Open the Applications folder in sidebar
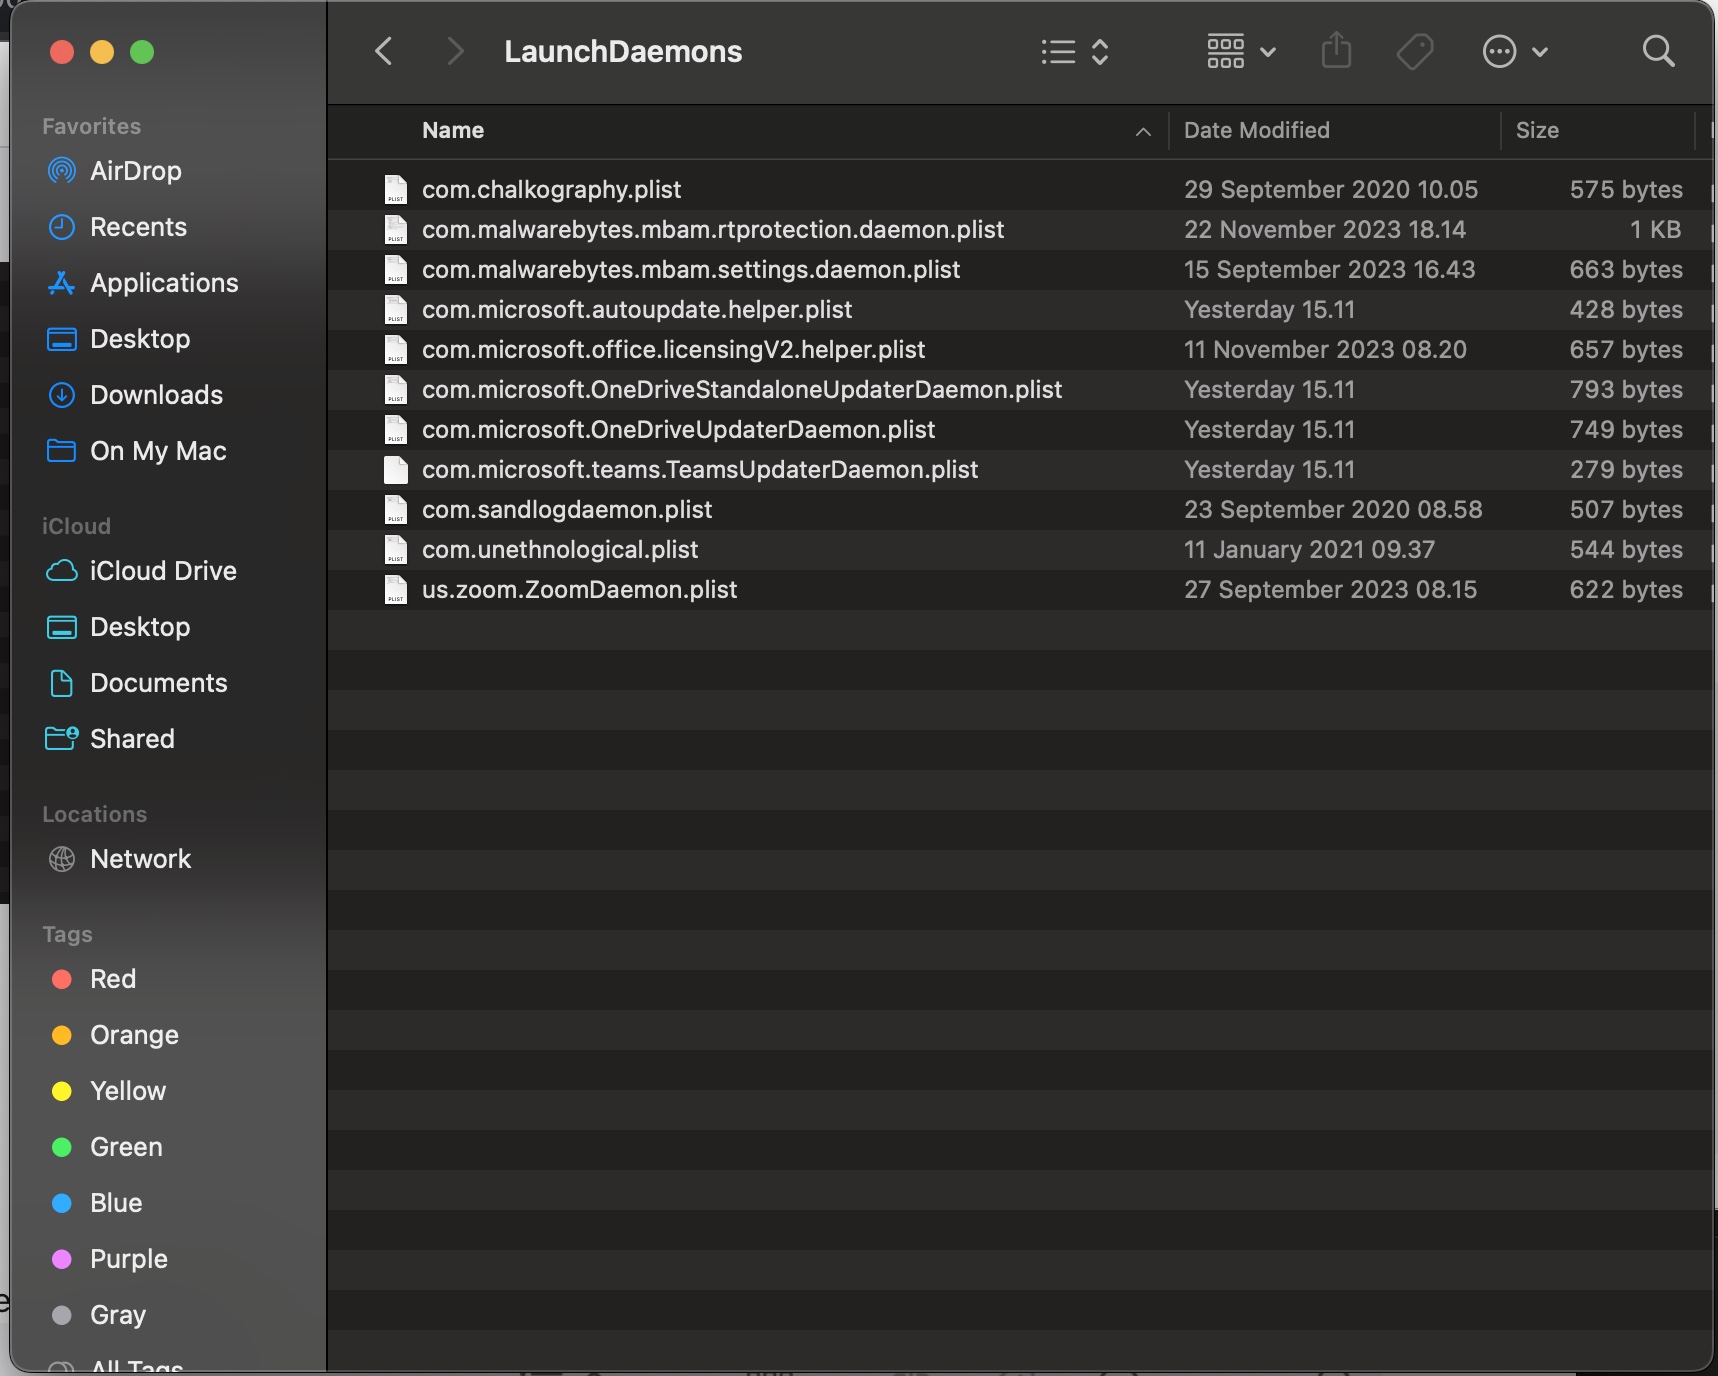The height and width of the screenshot is (1376, 1718). [x=163, y=283]
